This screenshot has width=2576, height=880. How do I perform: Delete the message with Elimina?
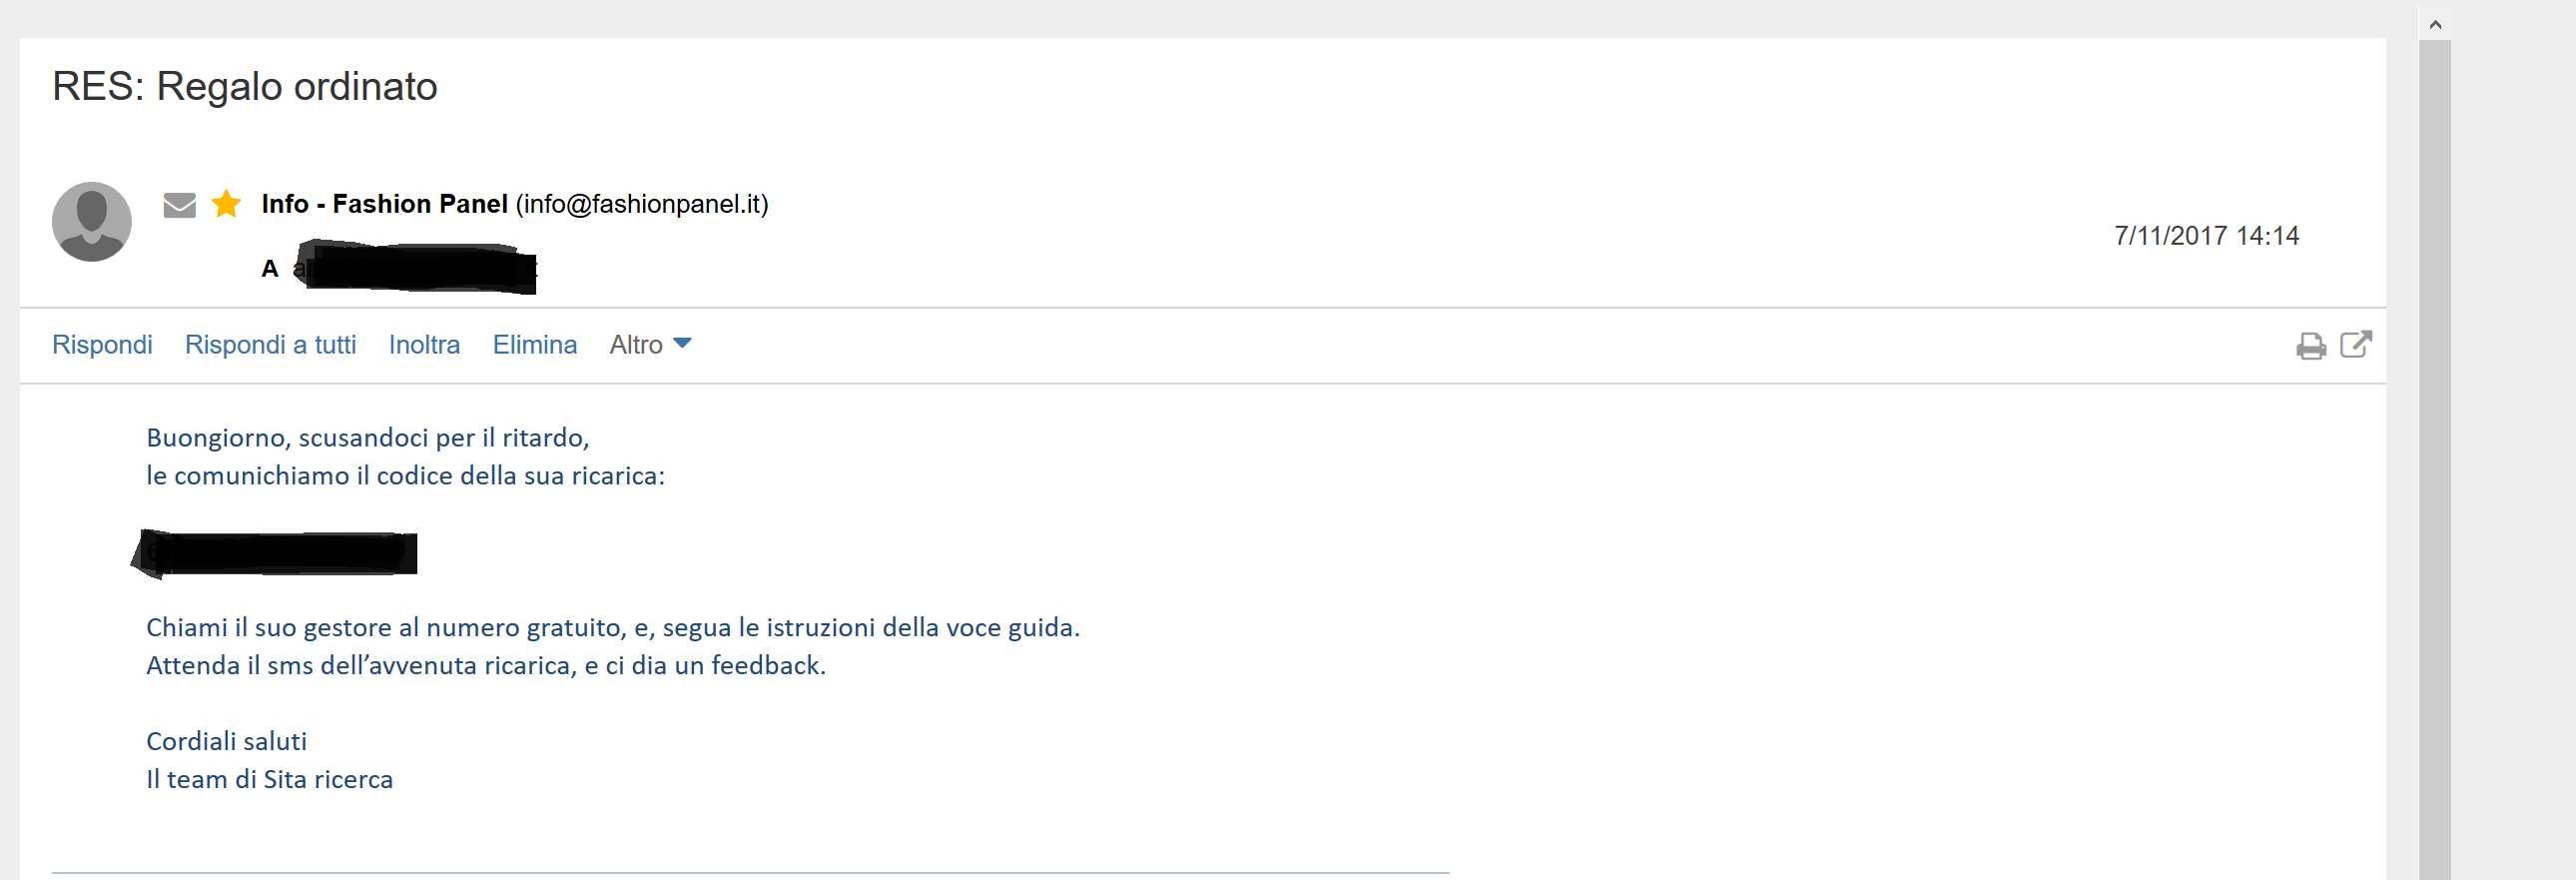[535, 345]
